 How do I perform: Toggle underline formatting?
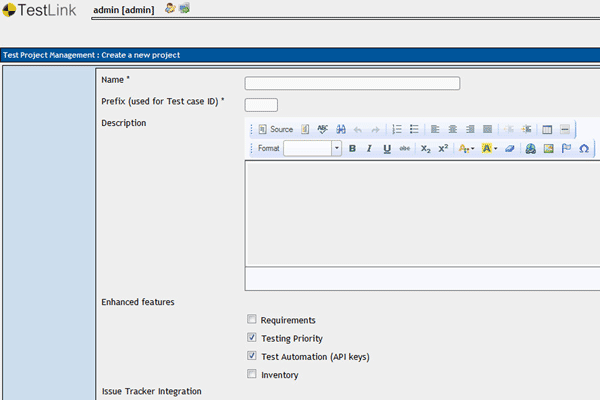[x=387, y=149]
